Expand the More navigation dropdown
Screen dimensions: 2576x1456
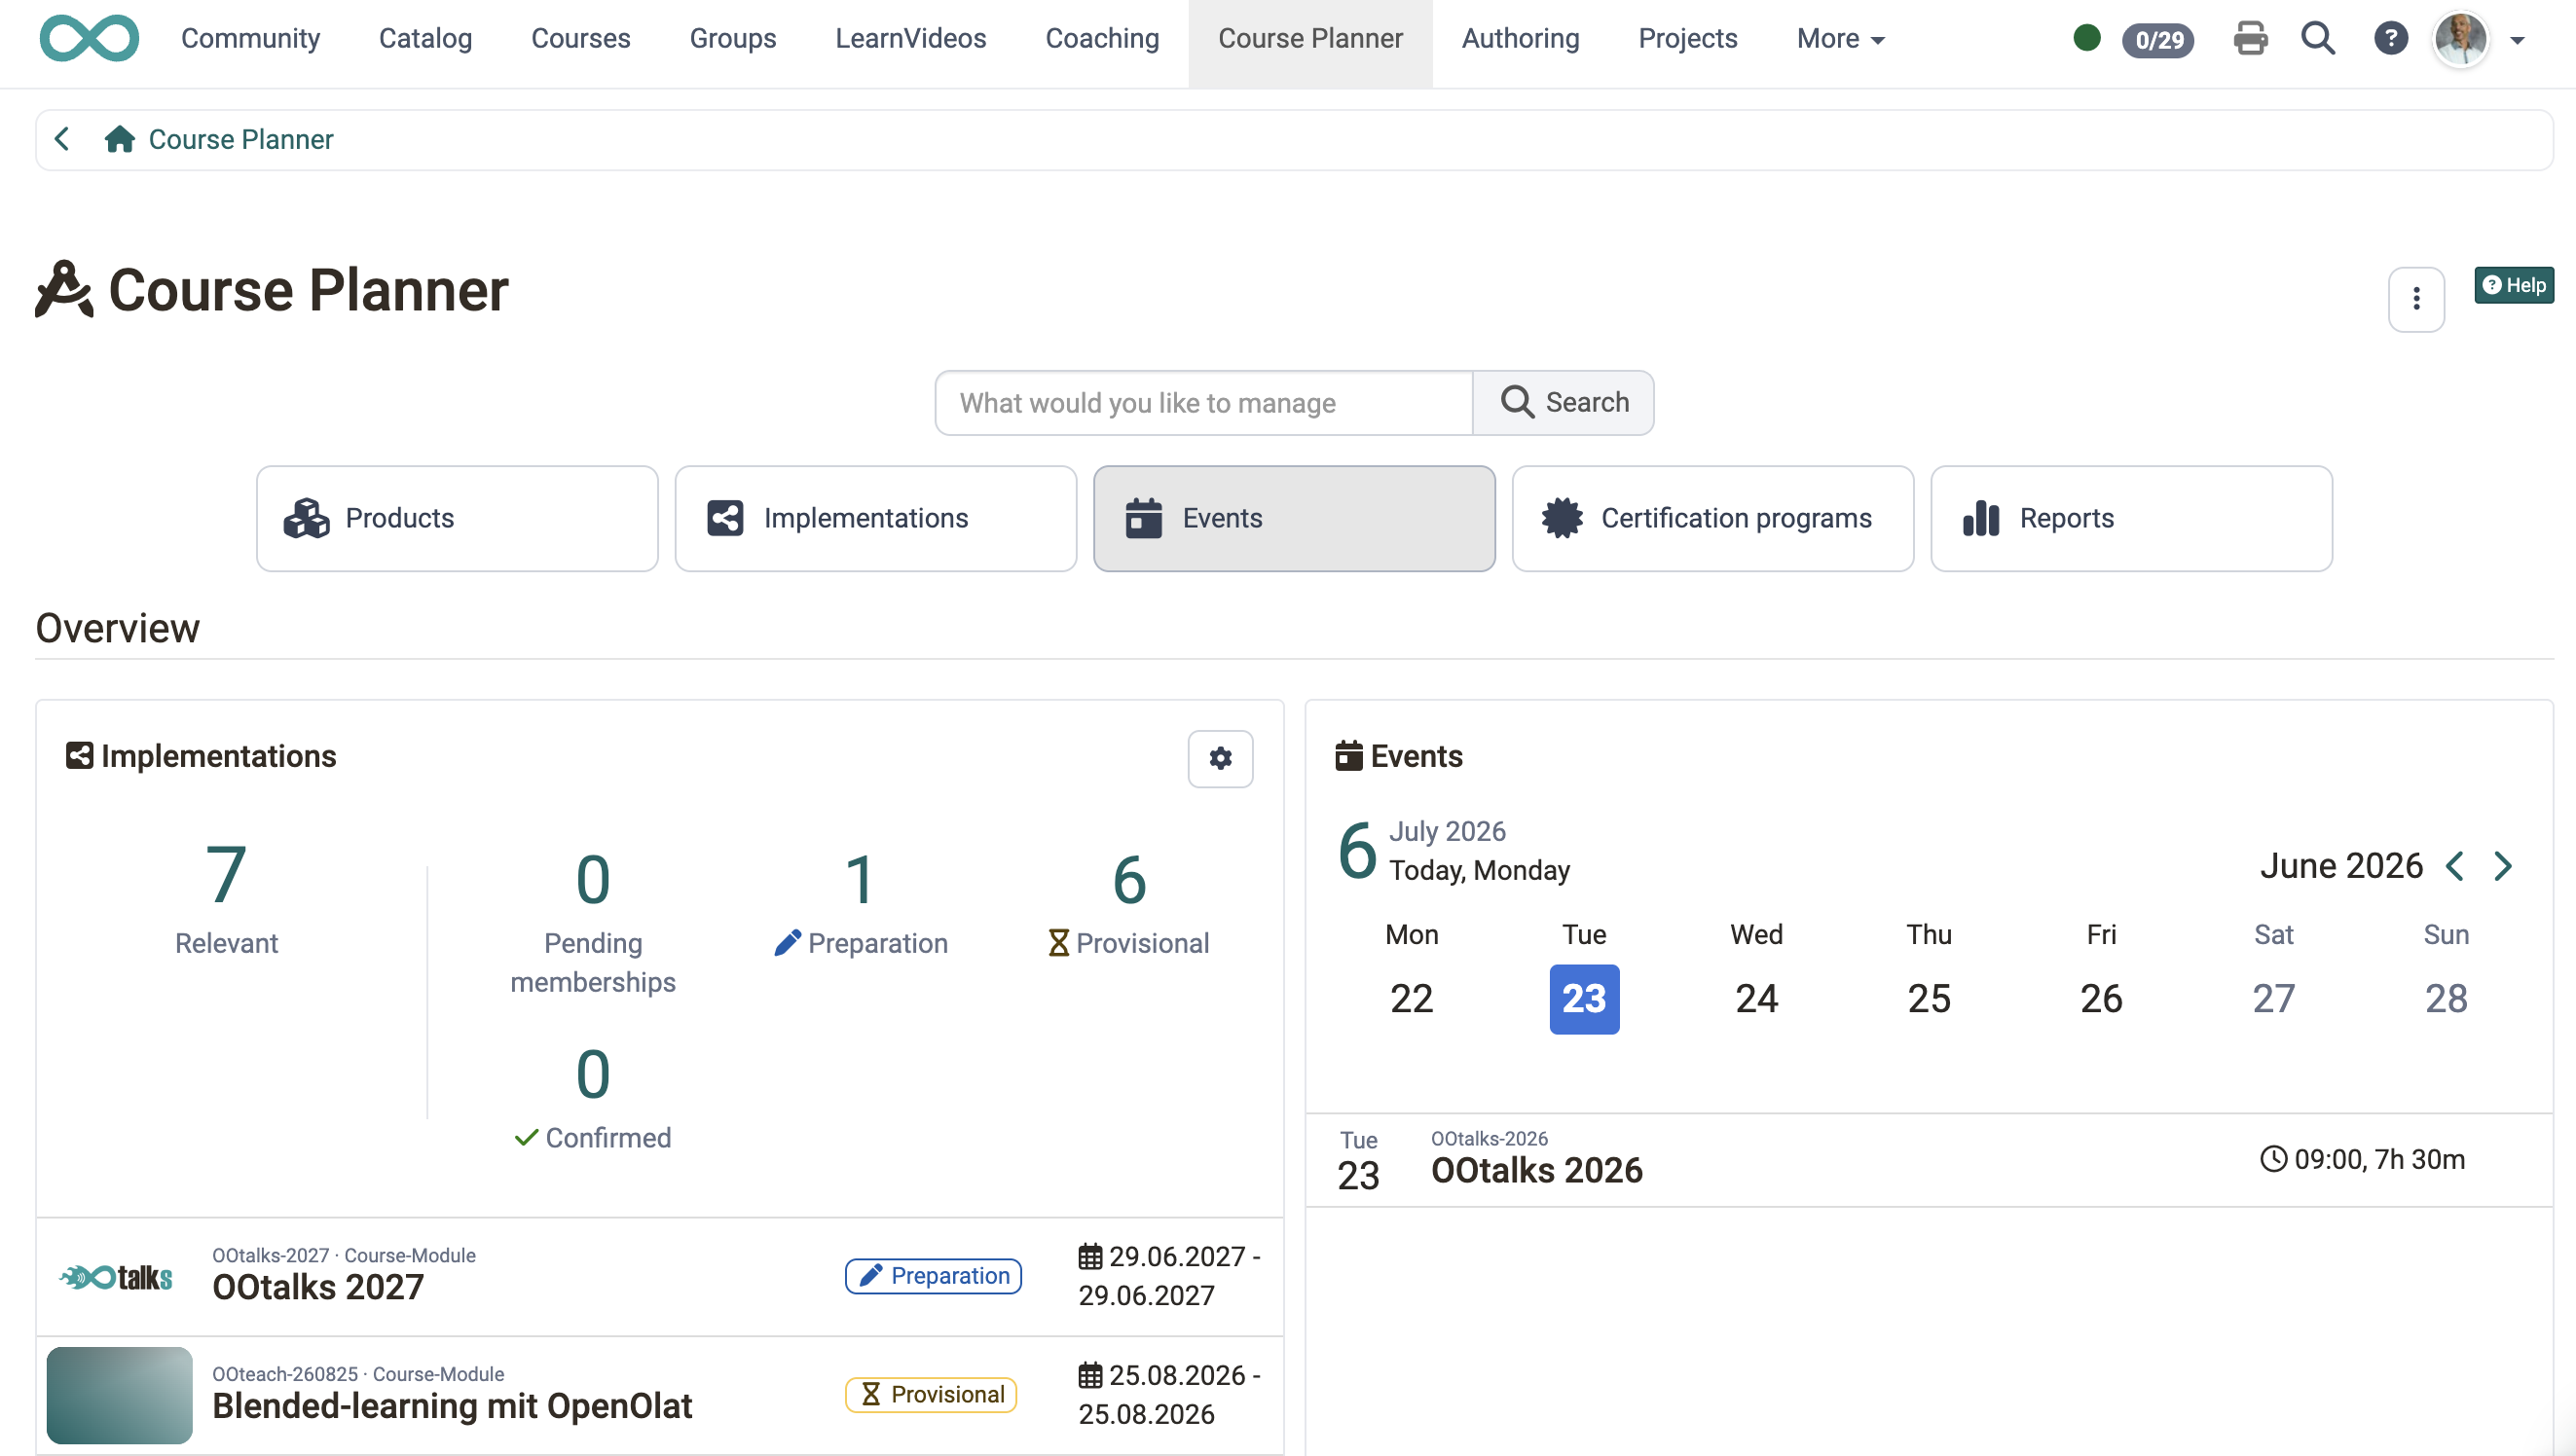point(1840,39)
